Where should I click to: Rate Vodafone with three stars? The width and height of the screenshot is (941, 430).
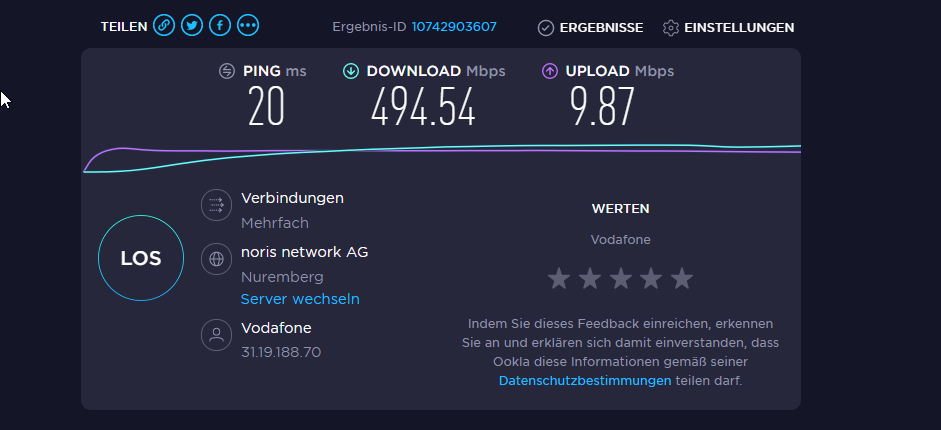[621, 279]
